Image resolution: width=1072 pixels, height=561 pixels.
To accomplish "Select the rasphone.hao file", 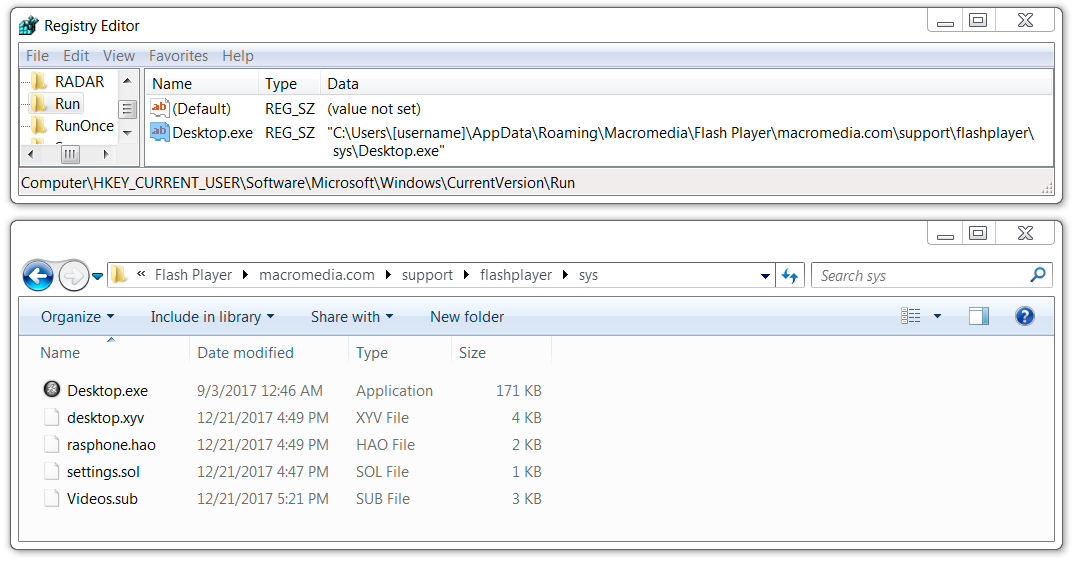I will (x=111, y=446).
